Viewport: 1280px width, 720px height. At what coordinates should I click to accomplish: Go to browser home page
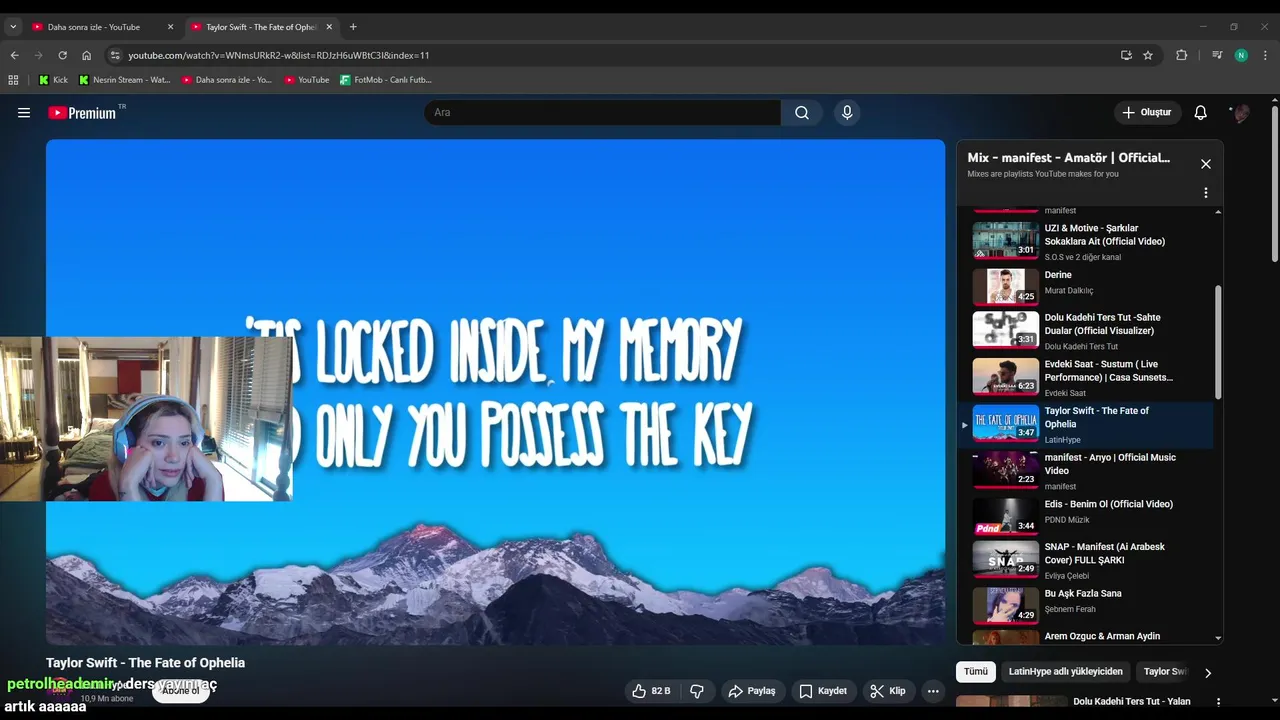(x=86, y=55)
